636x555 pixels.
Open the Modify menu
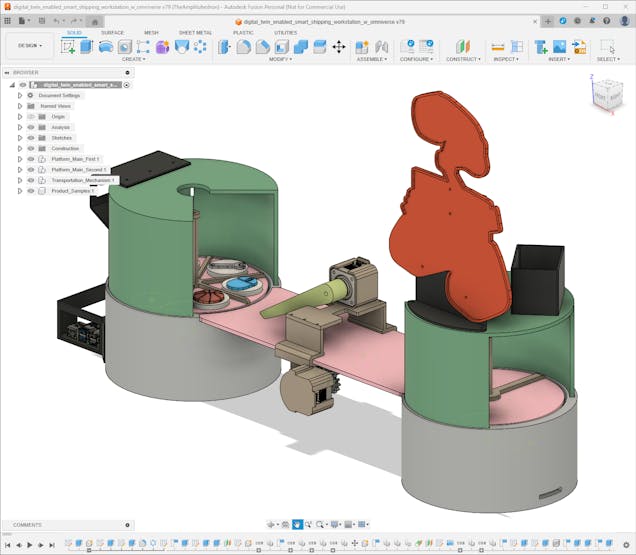click(x=282, y=60)
